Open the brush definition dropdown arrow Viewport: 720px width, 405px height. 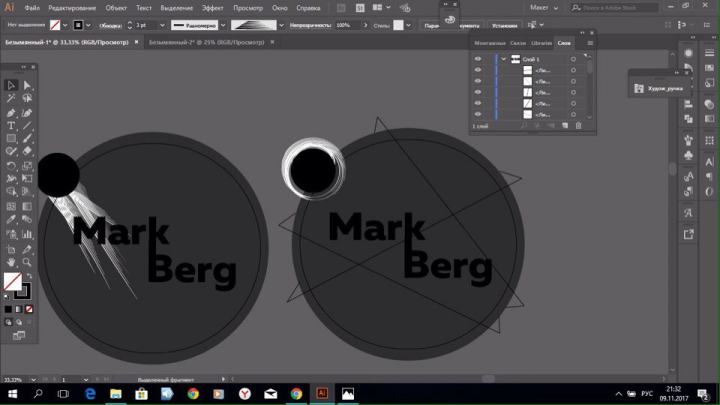pyautogui.click(x=281, y=25)
